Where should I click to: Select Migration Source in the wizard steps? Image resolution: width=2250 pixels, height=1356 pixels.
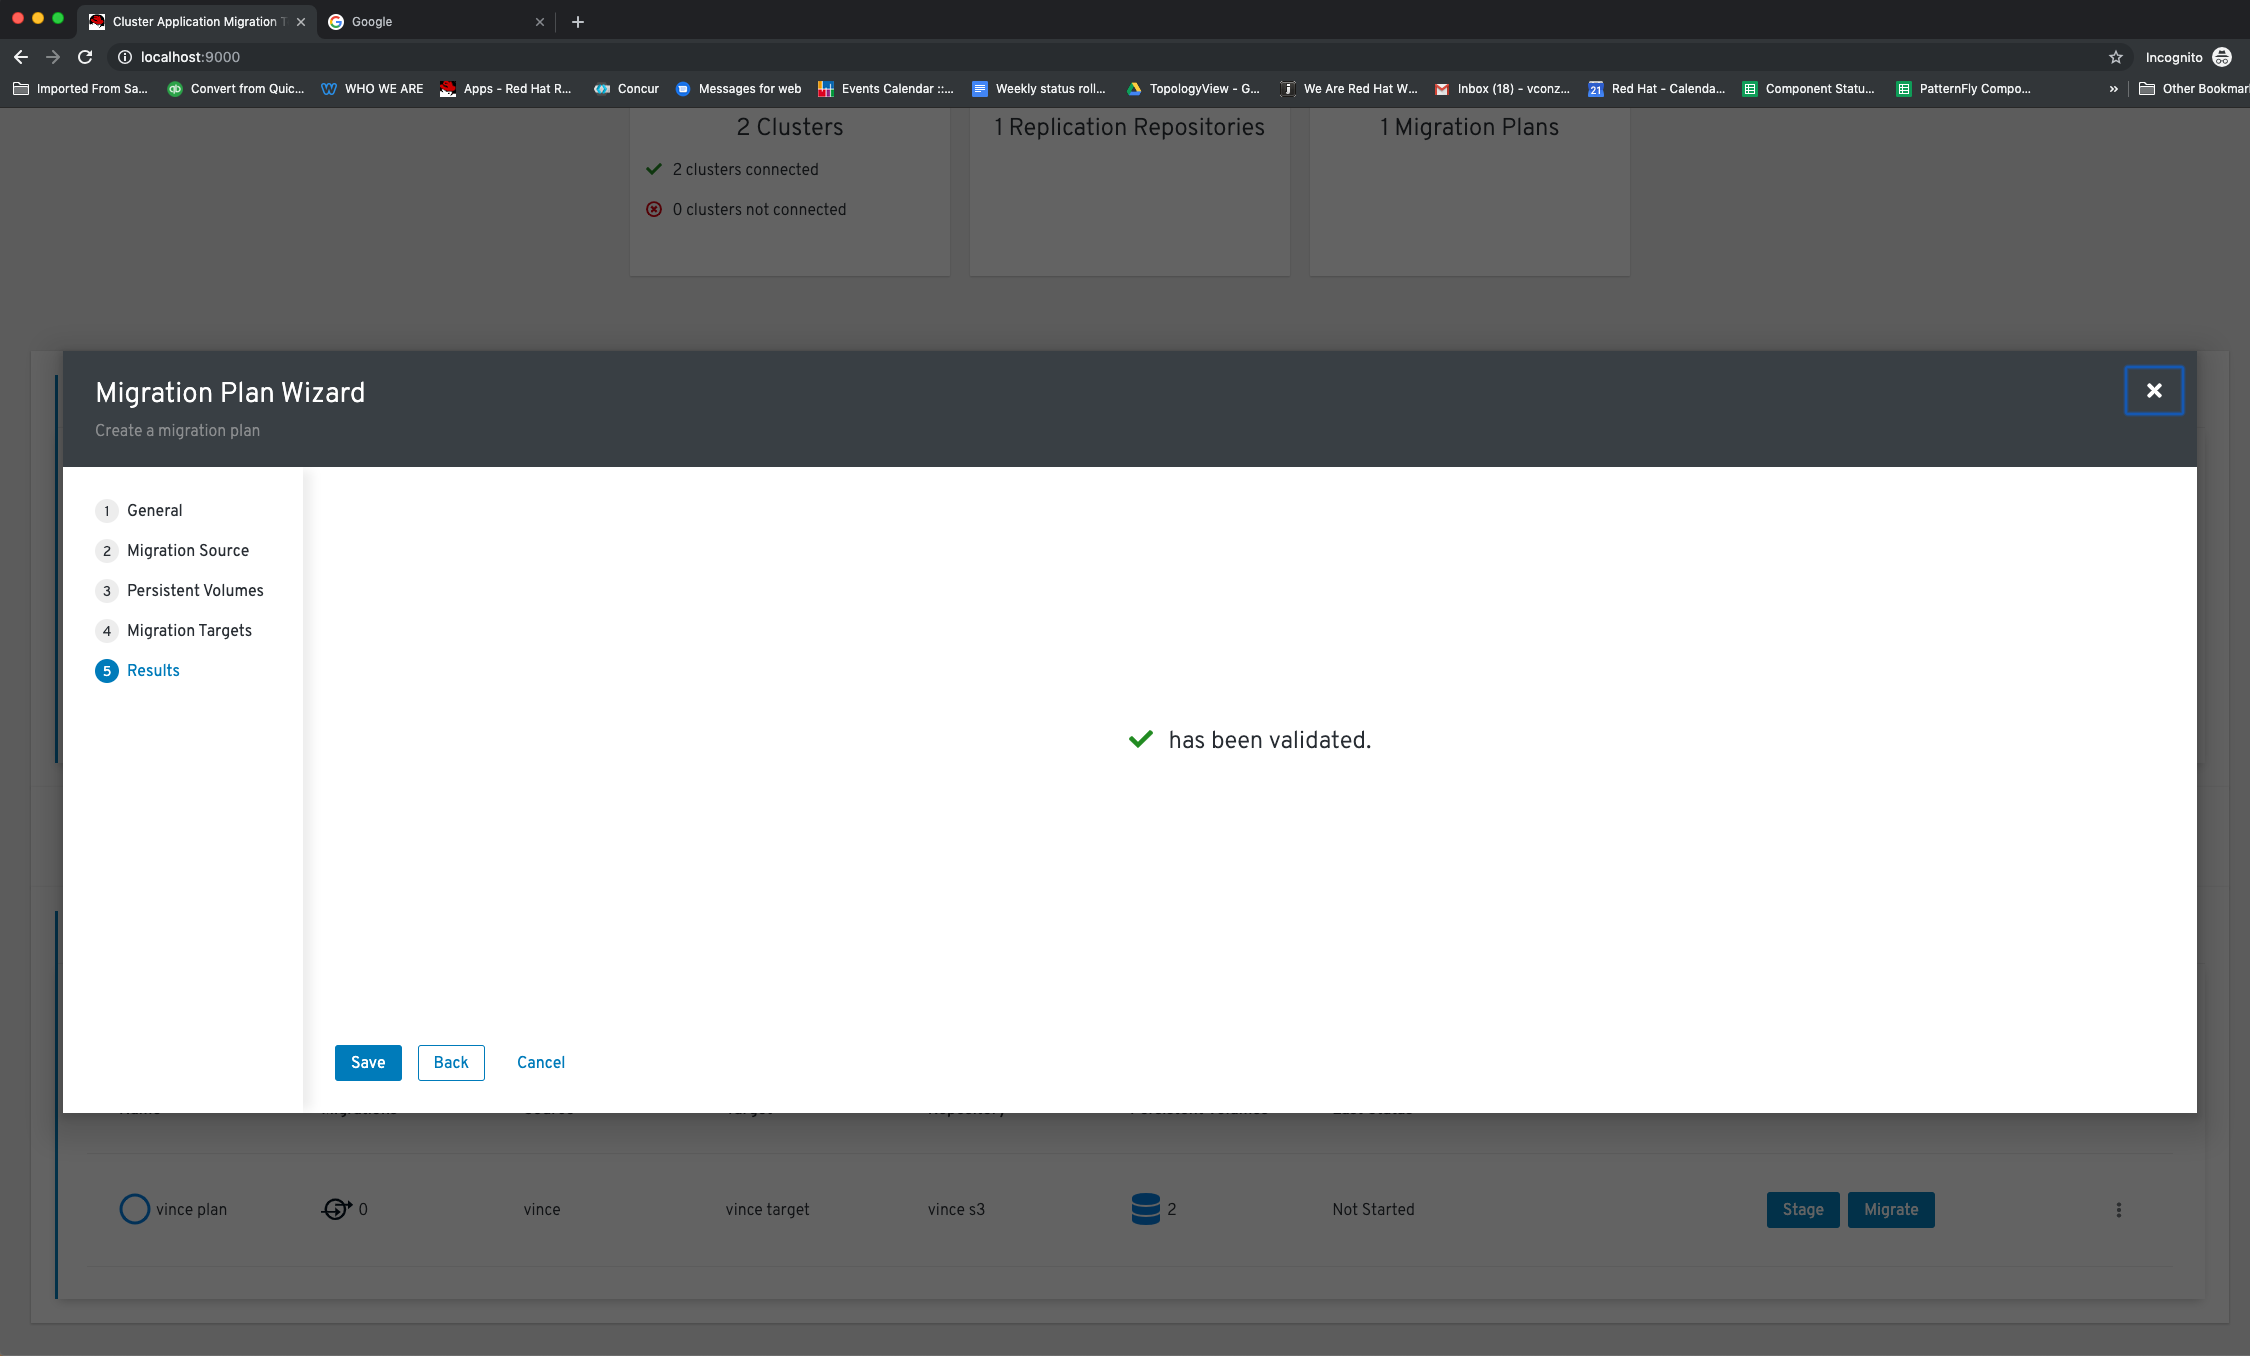pyautogui.click(x=188, y=550)
